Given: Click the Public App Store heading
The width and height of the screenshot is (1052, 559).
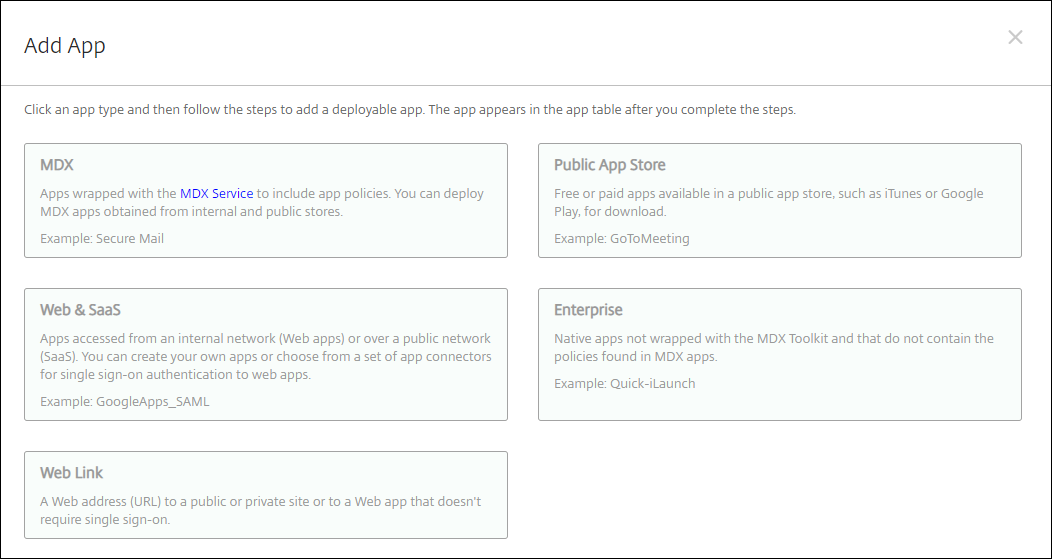Looking at the screenshot, I should point(609,165).
